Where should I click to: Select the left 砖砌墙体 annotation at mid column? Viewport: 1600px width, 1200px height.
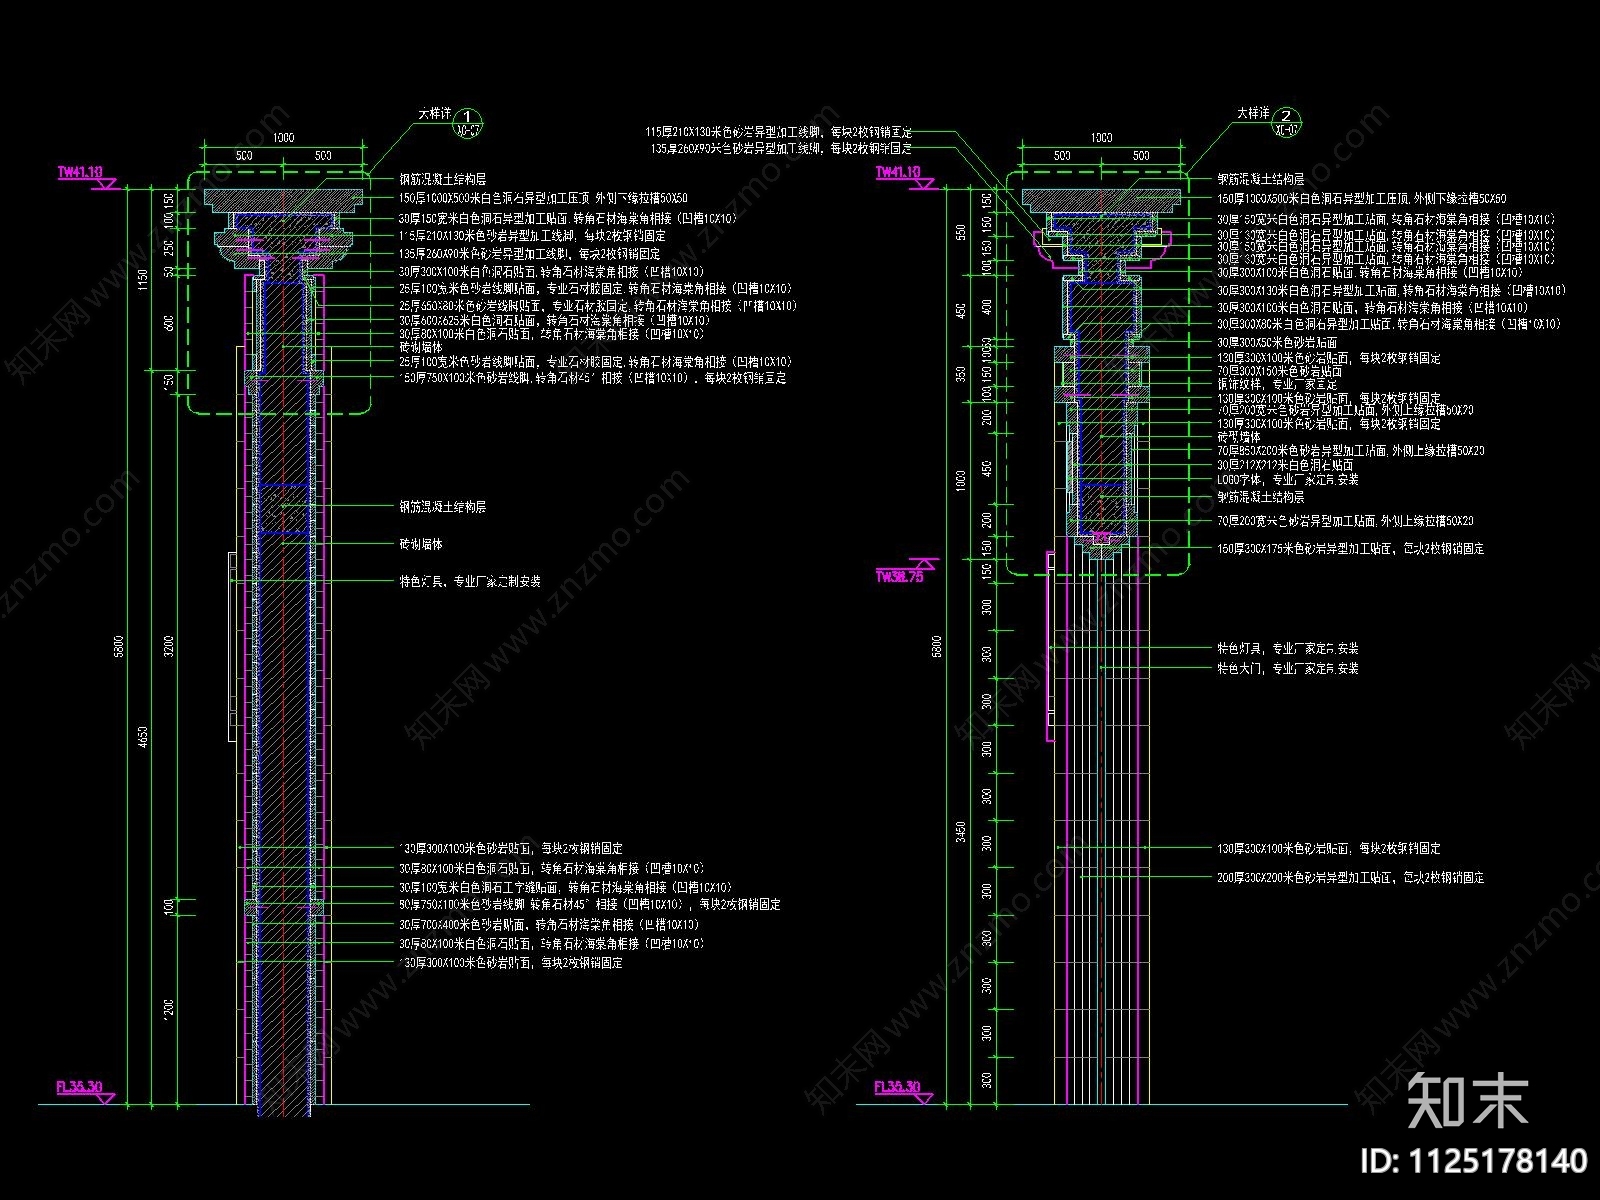coord(420,544)
